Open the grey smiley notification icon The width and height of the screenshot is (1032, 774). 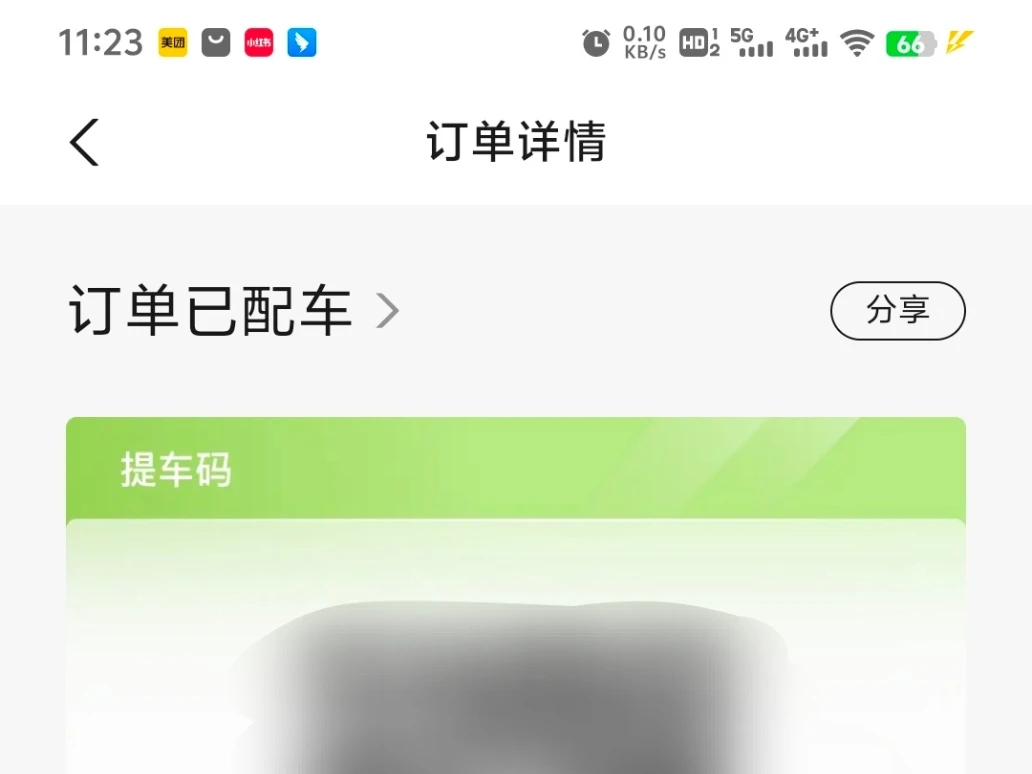click(216, 43)
